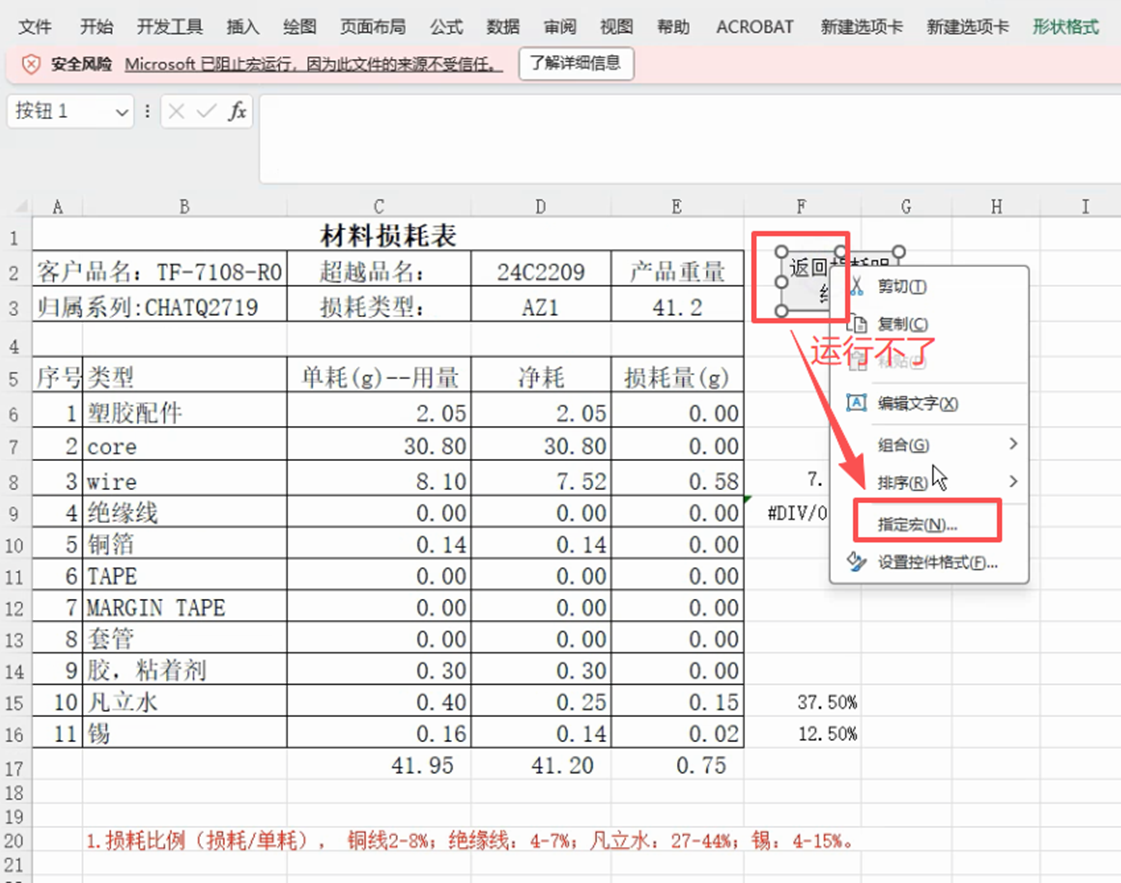The image size is (1121, 883).
Task: Select the 产品重量 header cell
Action: point(677,271)
